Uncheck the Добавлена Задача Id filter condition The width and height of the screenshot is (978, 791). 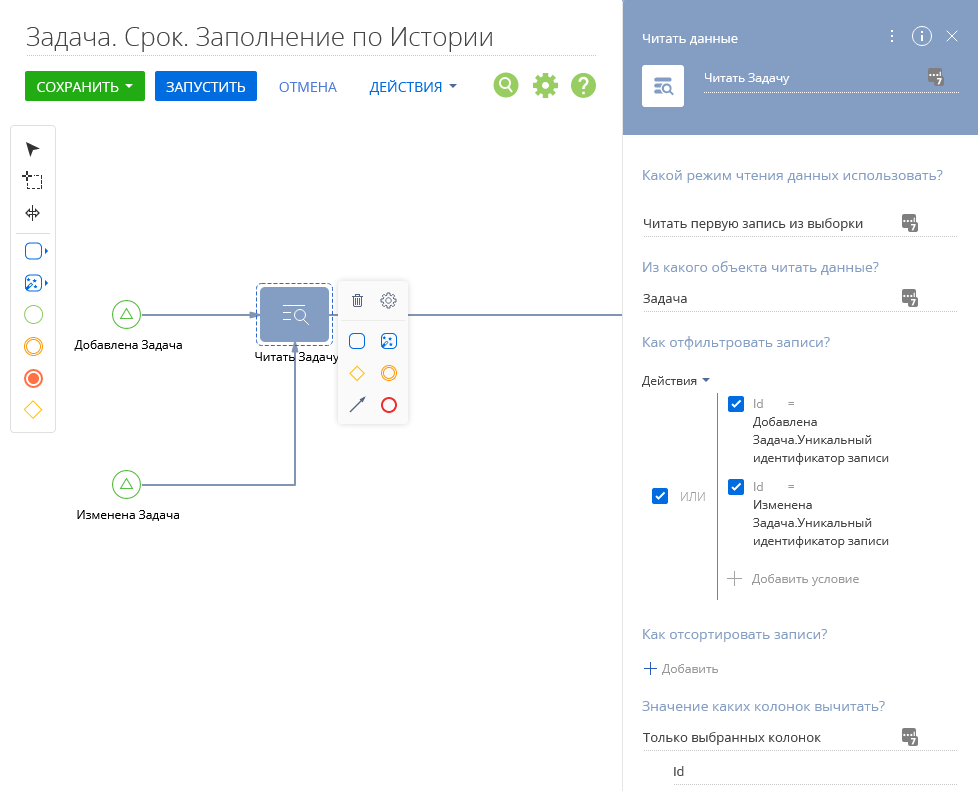pyautogui.click(x=736, y=404)
